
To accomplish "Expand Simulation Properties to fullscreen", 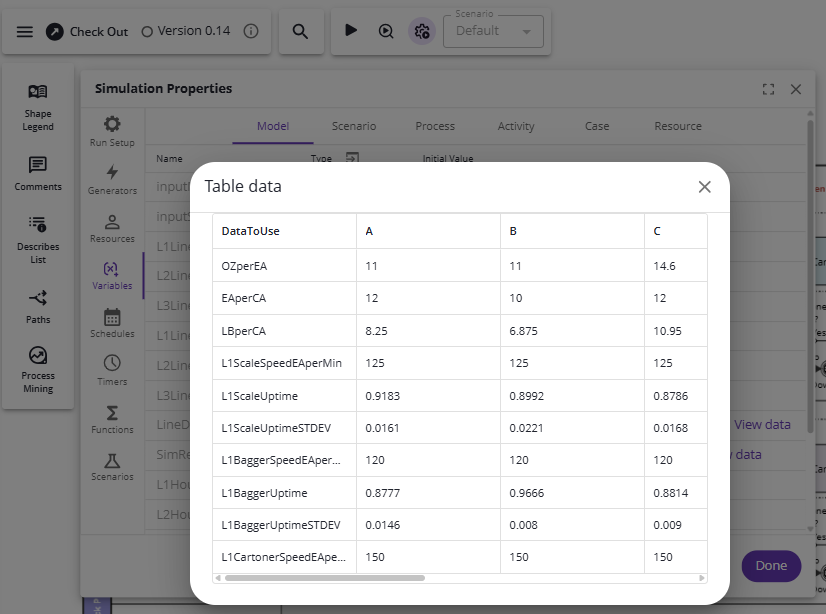I will 768,89.
